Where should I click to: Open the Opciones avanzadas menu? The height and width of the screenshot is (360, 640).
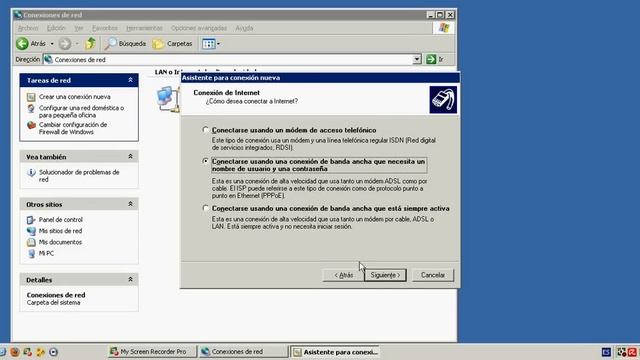[x=199, y=28]
